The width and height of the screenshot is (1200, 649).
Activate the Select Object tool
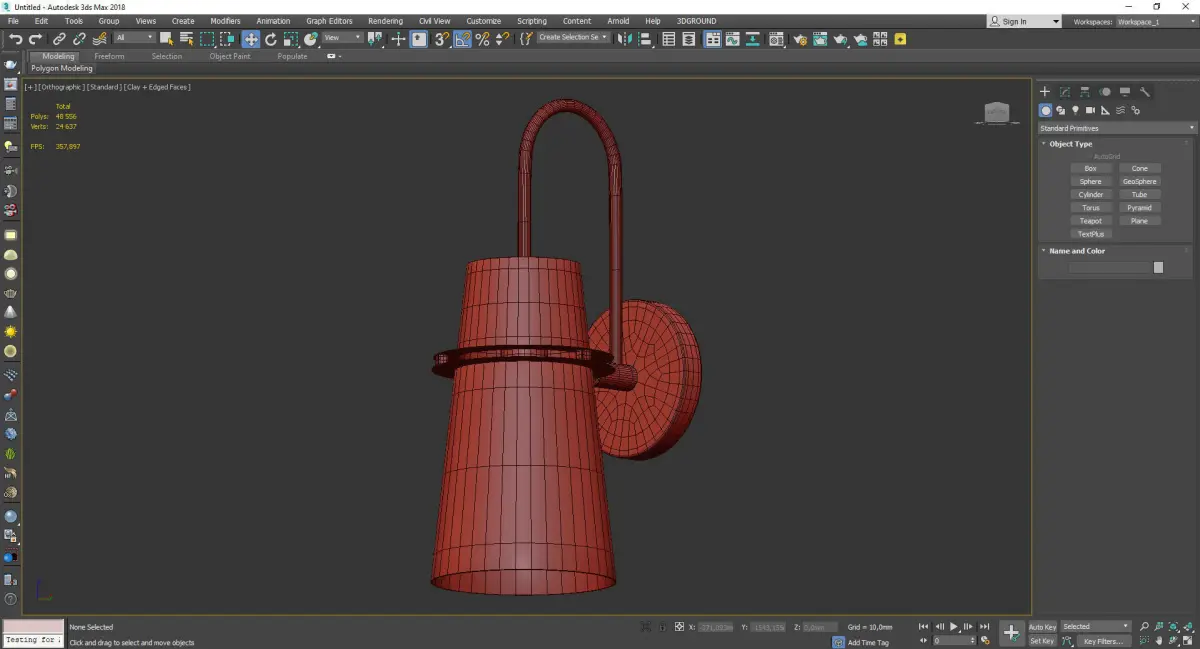tap(167, 39)
